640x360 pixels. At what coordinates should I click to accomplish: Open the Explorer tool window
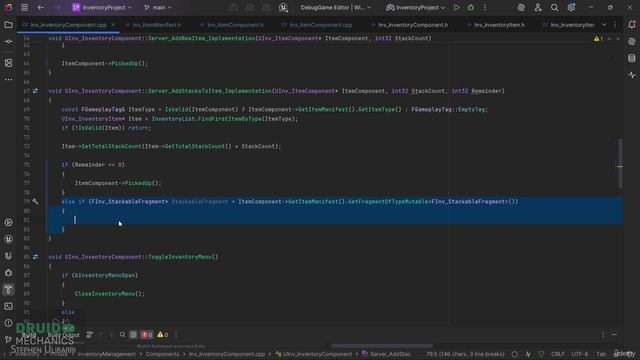pyautogui.click(x=8, y=25)
